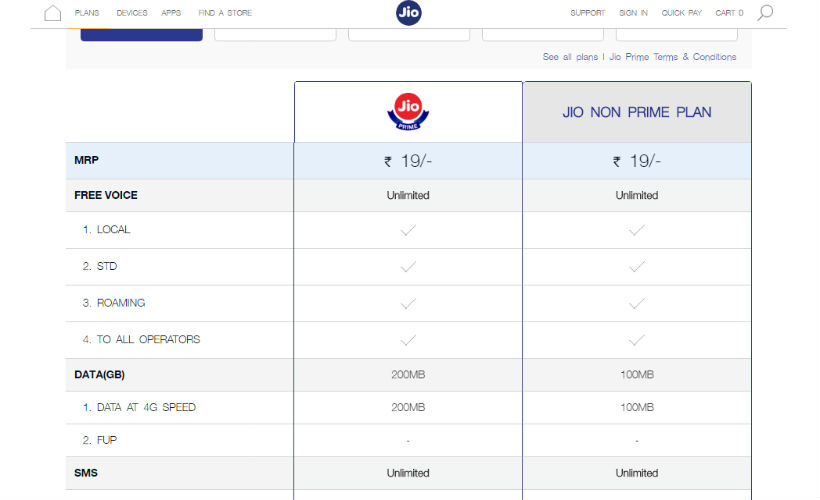Click JIO NON PRIME PLAN header
The height and width of the screenshot is (500, 820).
point(637,112)
